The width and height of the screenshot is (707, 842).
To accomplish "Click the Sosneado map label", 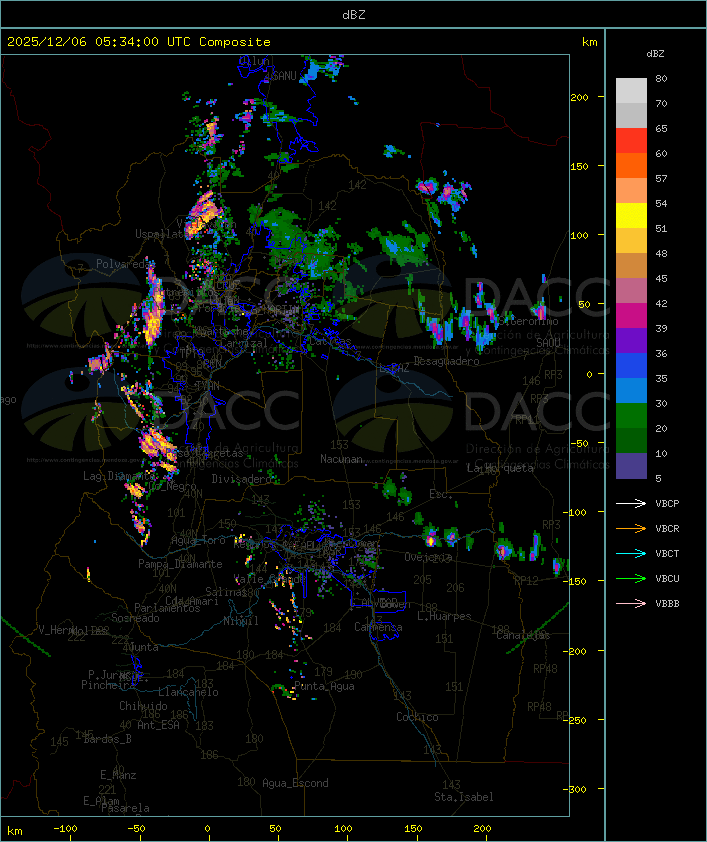I will (x=135, y=618).
